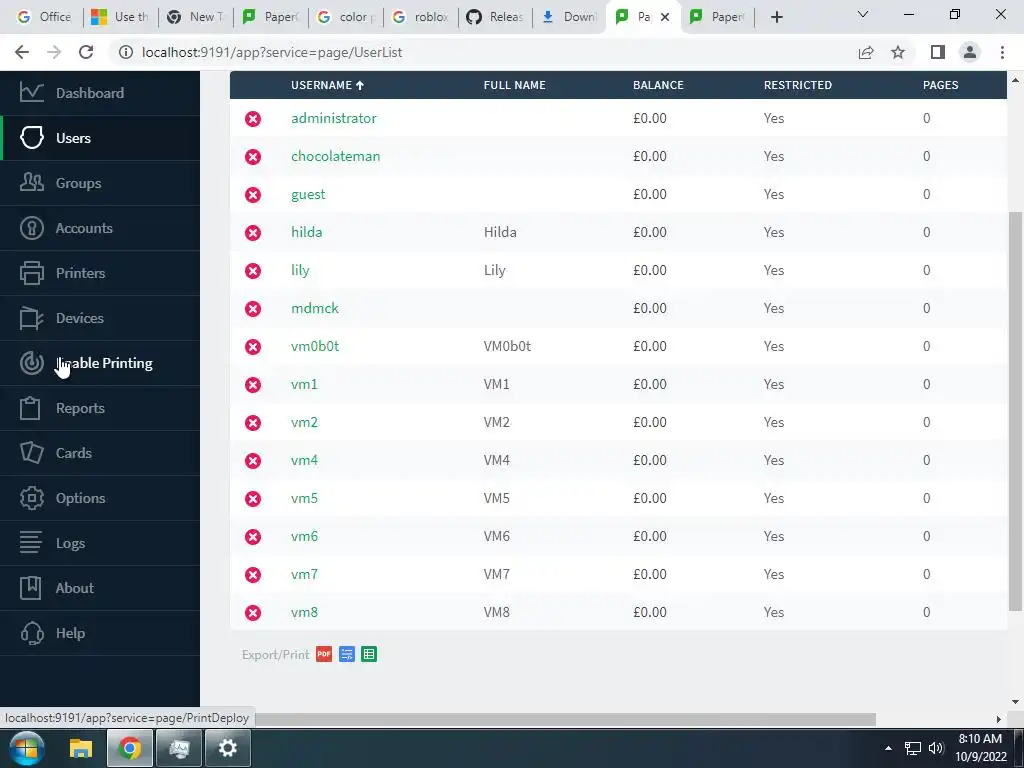This screenshot has width=1024, height=768.
Task: Switch to the GitHub Releases tab
Action: (x=496, y=17)
